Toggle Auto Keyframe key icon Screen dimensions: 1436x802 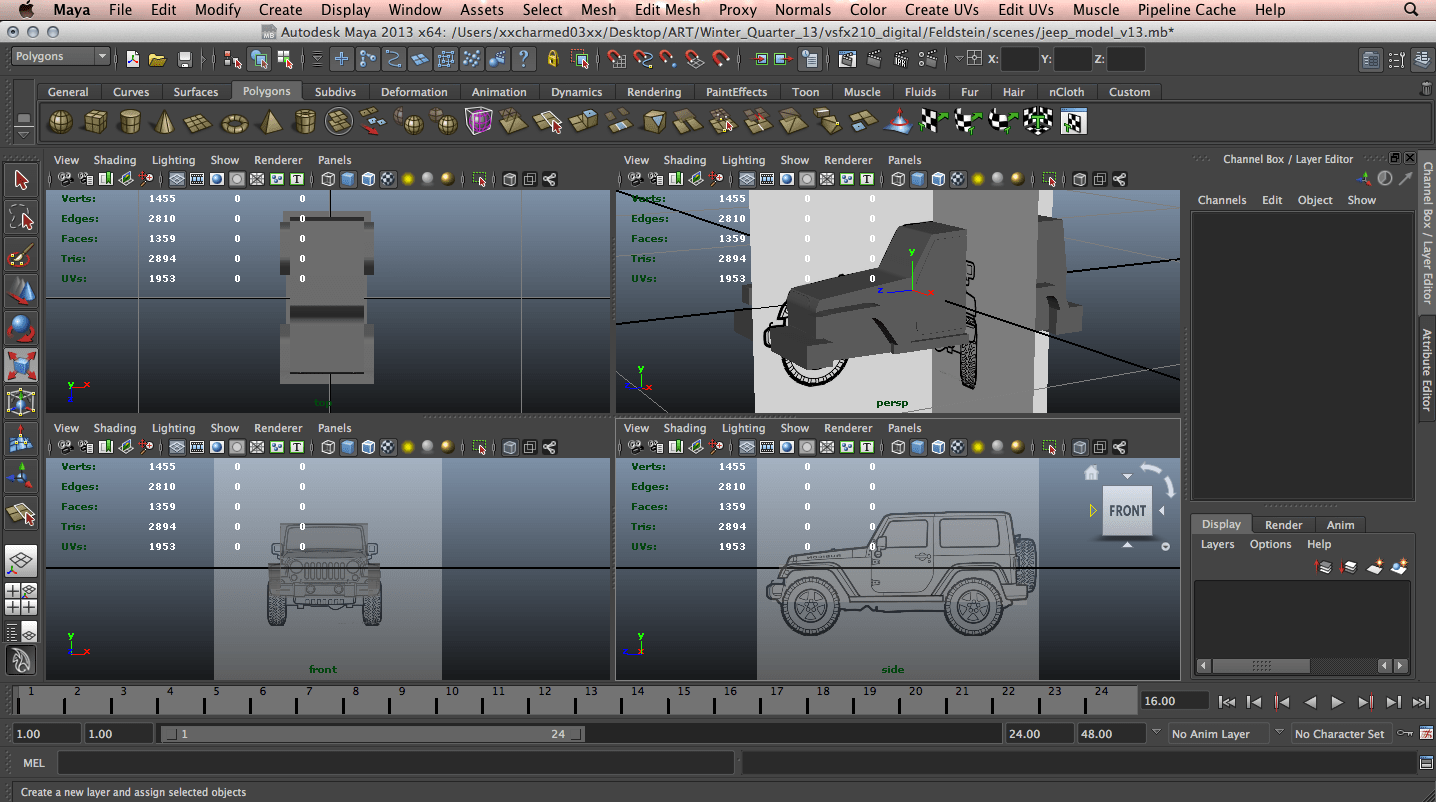(x=1404, y=733)
